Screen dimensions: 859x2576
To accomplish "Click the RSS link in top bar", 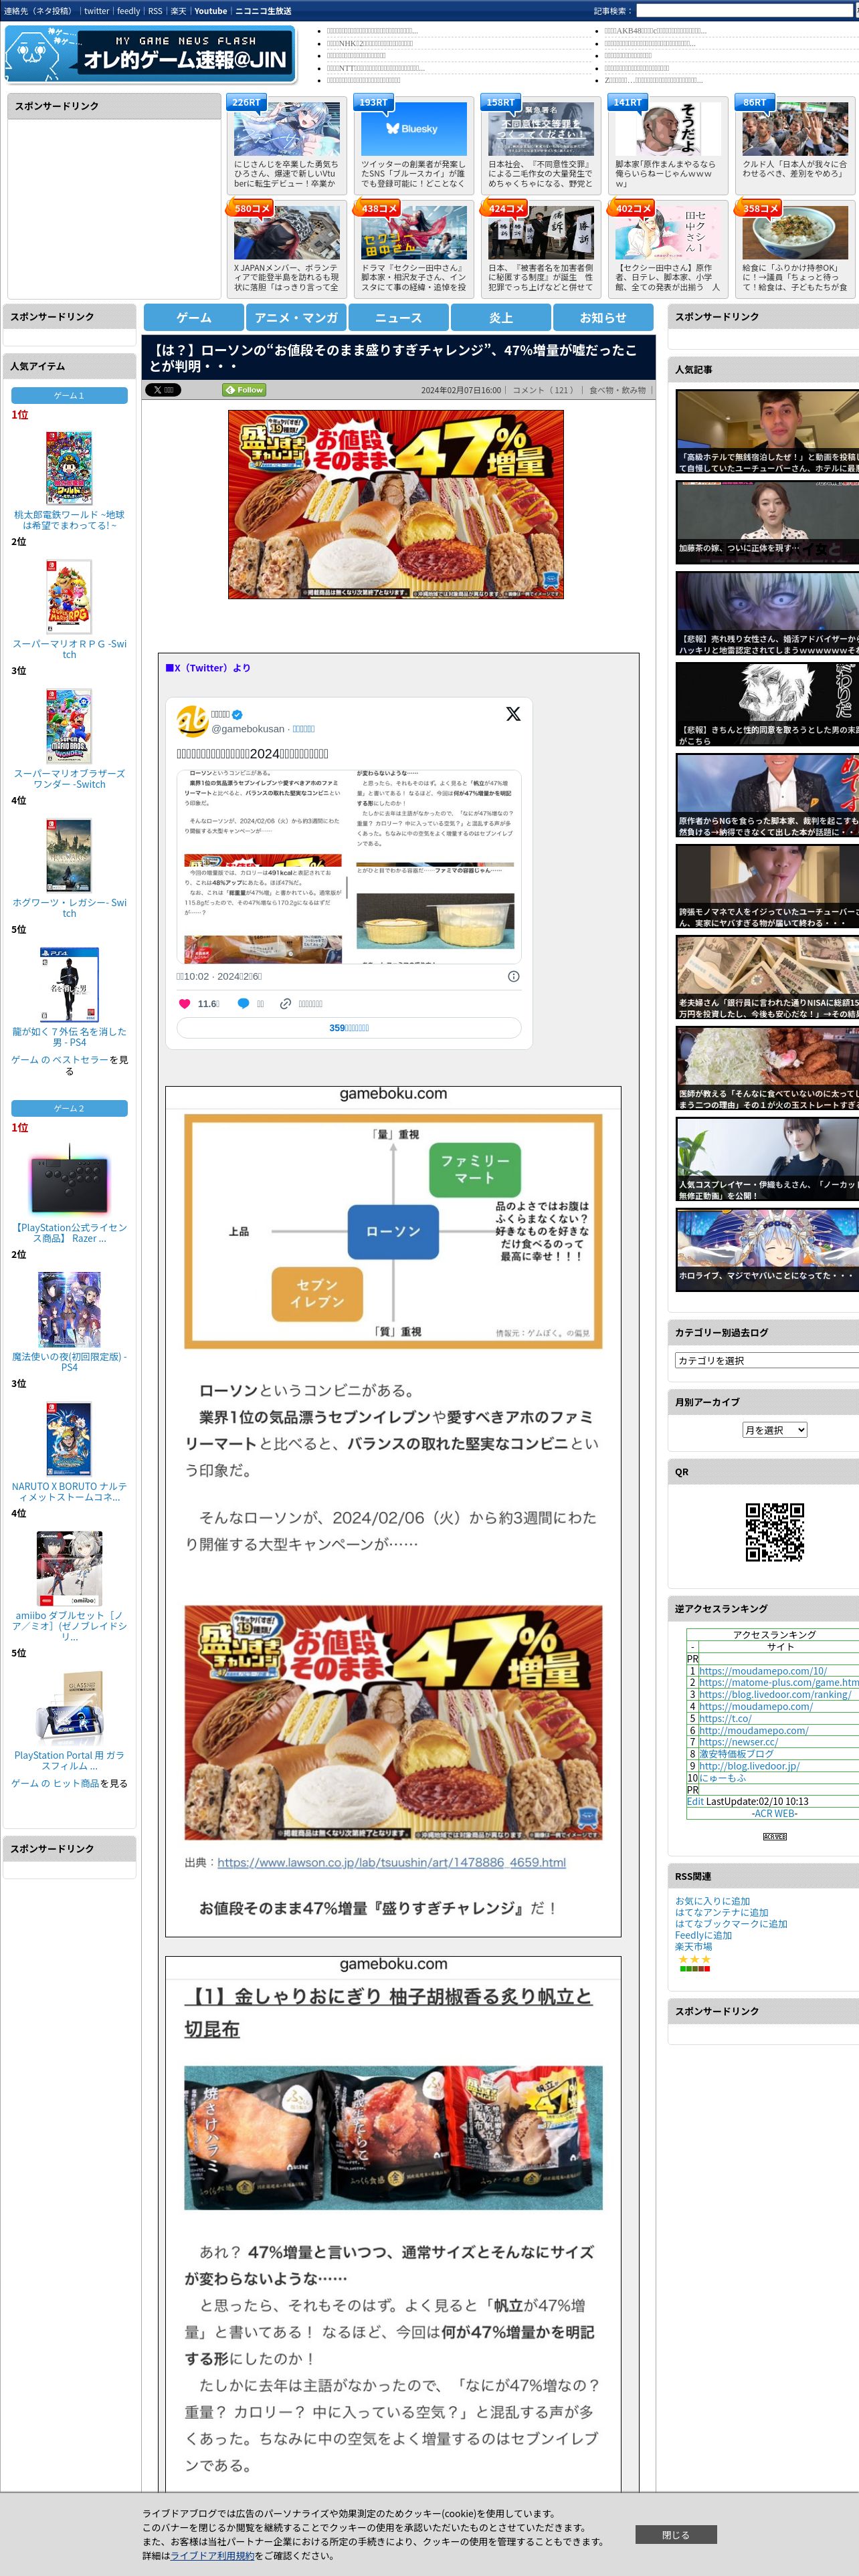I will click(x=155, y=11).
